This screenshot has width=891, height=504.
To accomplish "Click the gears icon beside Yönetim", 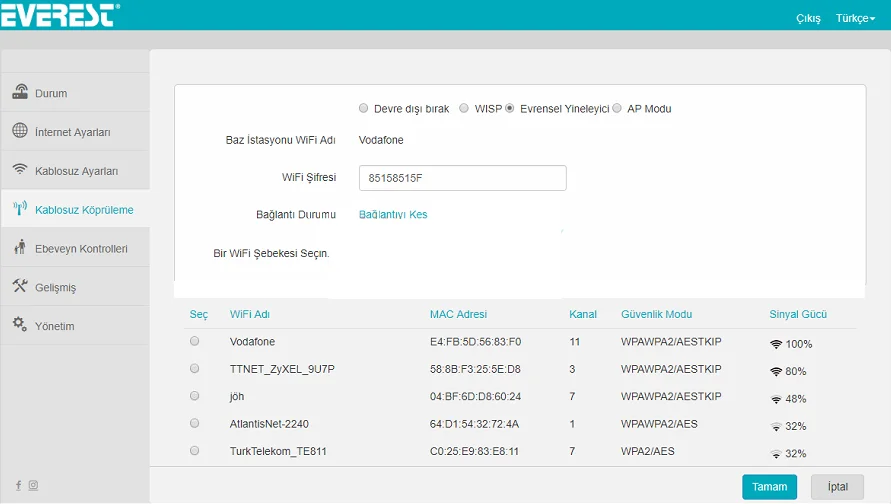I will coord(20,325).
